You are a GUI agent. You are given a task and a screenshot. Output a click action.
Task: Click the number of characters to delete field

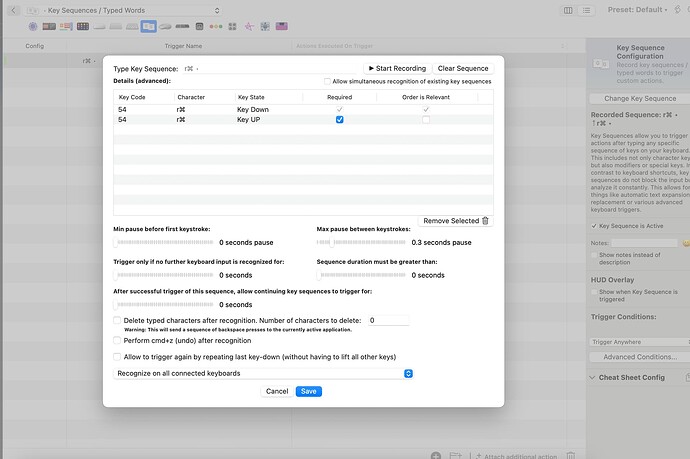pyautogui.click(x=387, y=320)
